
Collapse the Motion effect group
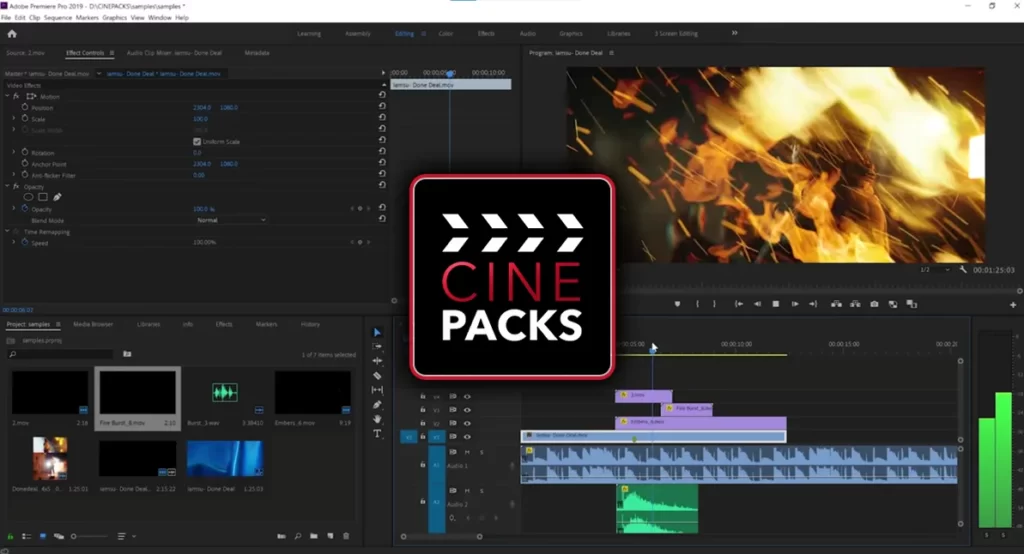[7, 96]
